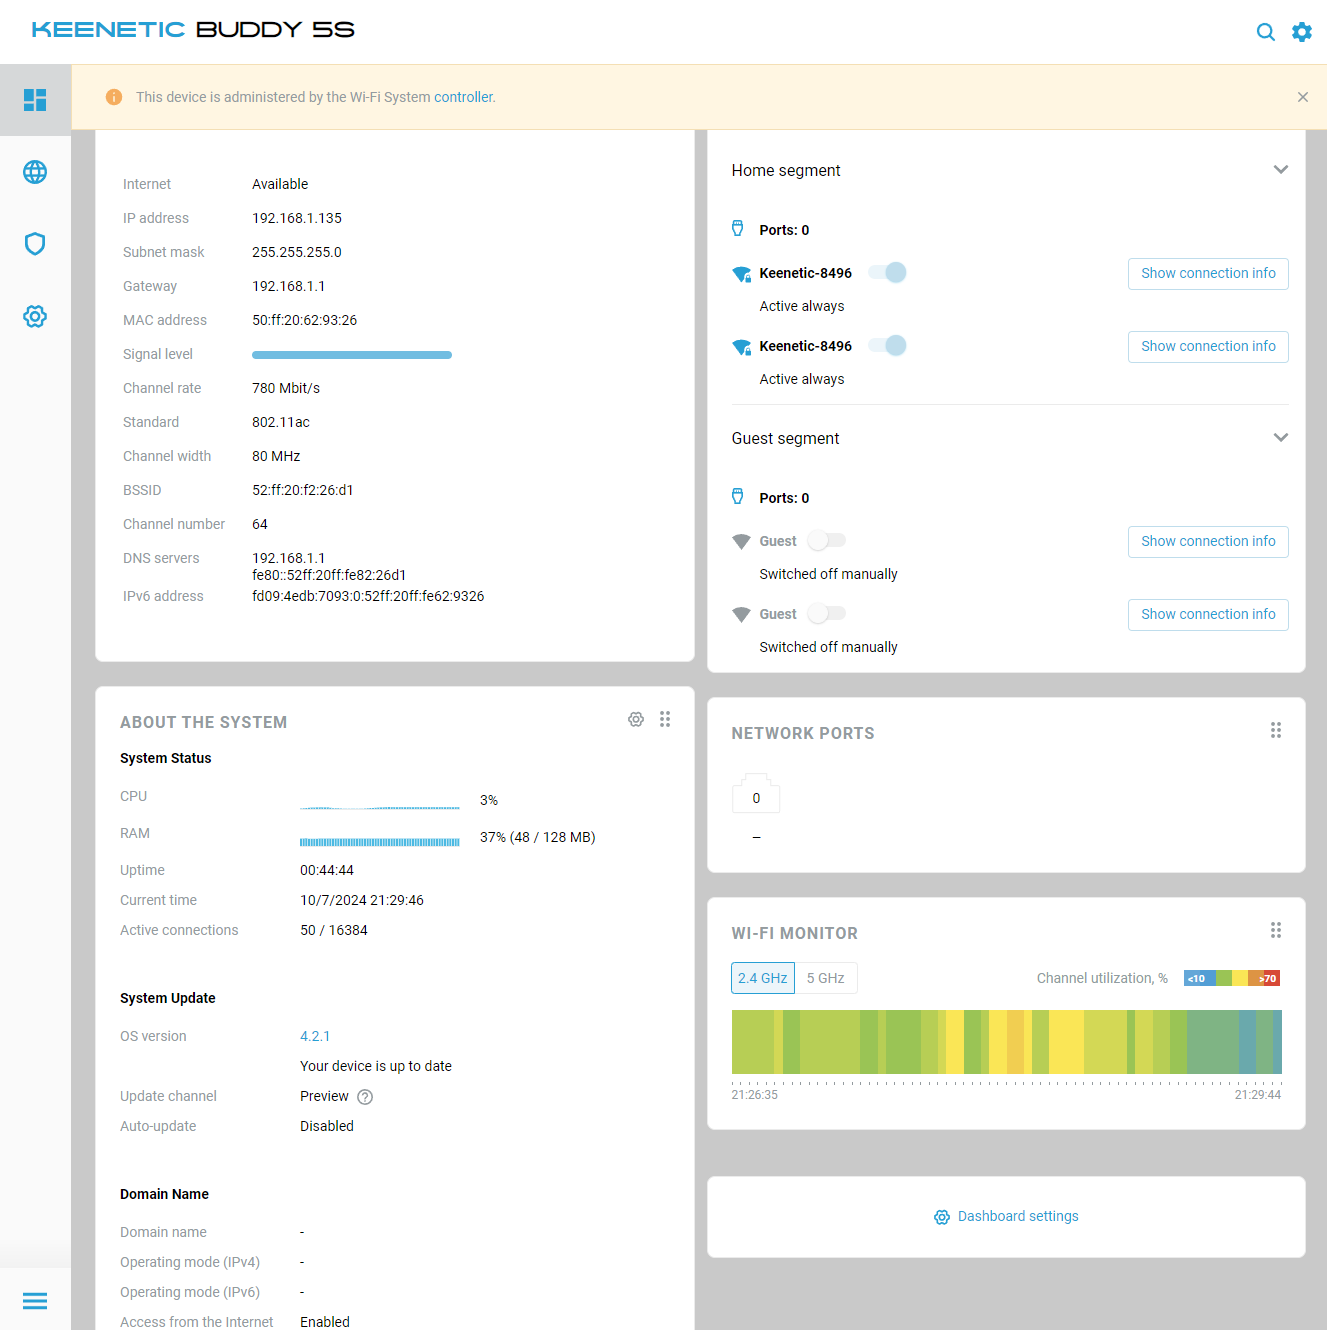Select the 2.4 GHz tab
1327x1330 pixels.
coord(763,977)
